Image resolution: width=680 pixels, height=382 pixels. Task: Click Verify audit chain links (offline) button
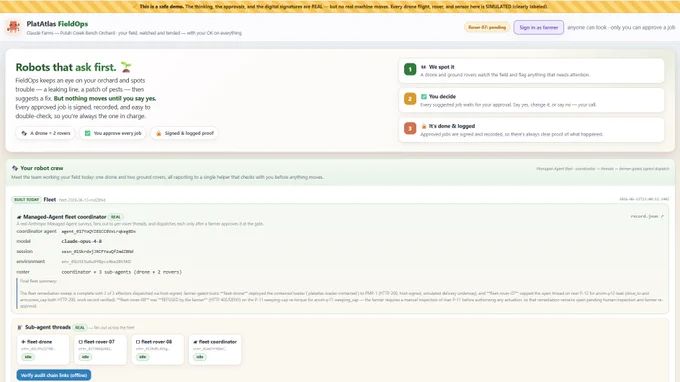[x=54, y=375]
